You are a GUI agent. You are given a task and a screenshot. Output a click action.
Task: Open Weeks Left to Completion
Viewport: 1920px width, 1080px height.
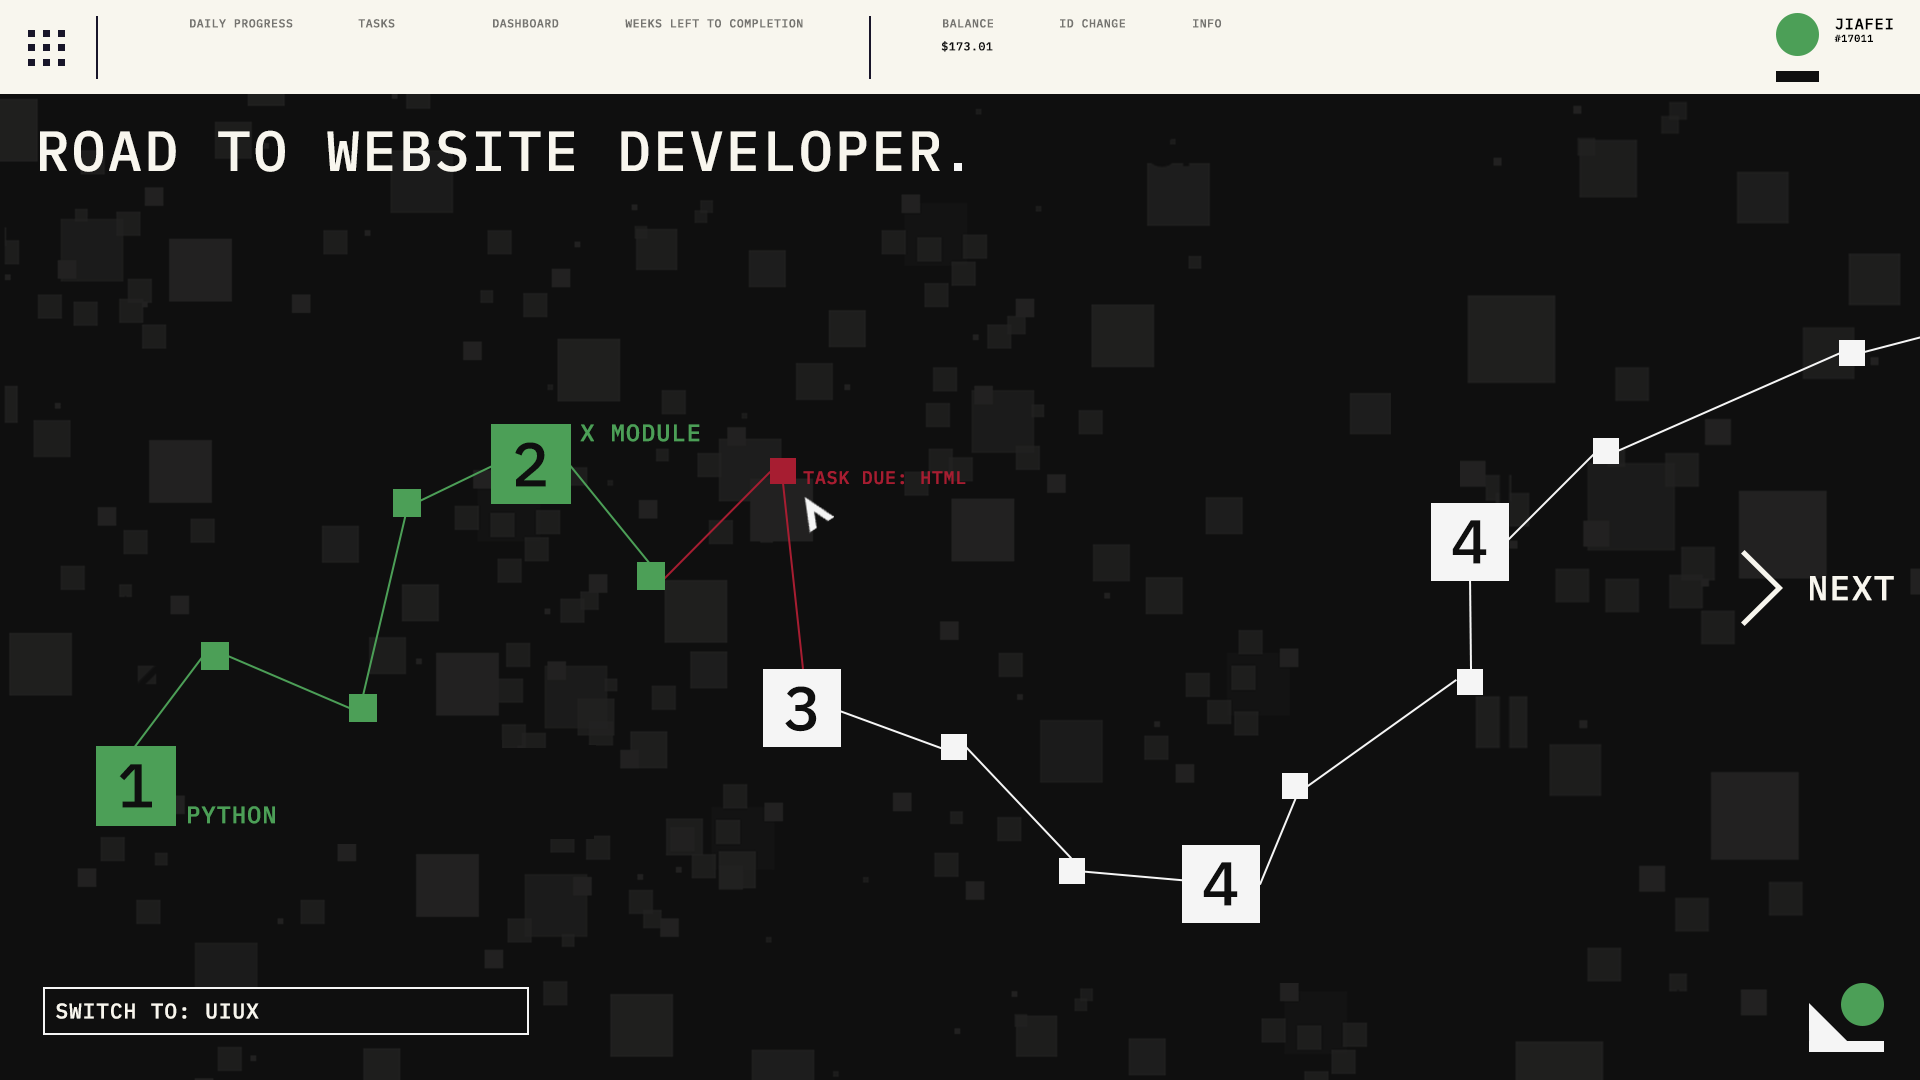(713, 24)
